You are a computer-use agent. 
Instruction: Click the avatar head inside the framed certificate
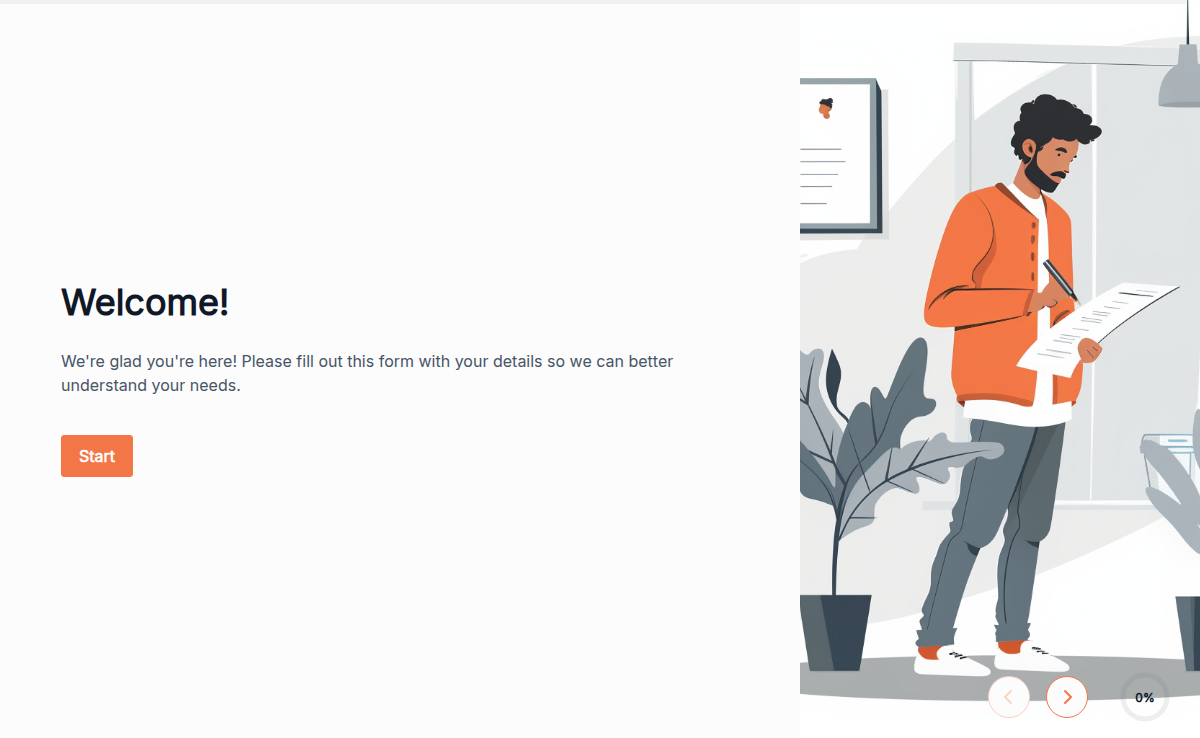[826, 108]
